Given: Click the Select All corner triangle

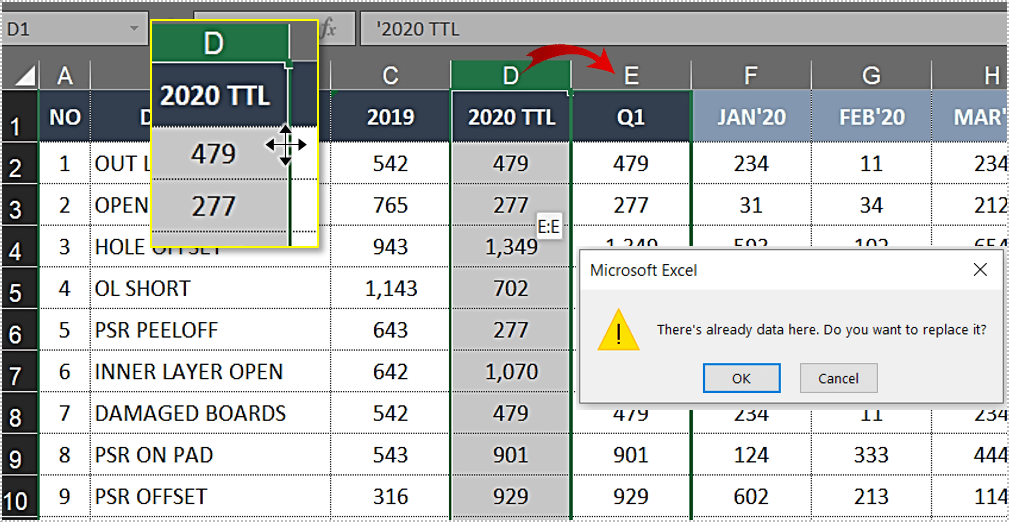Looking at the screenshot, I should pyautogui.click(x=24, y=76).
